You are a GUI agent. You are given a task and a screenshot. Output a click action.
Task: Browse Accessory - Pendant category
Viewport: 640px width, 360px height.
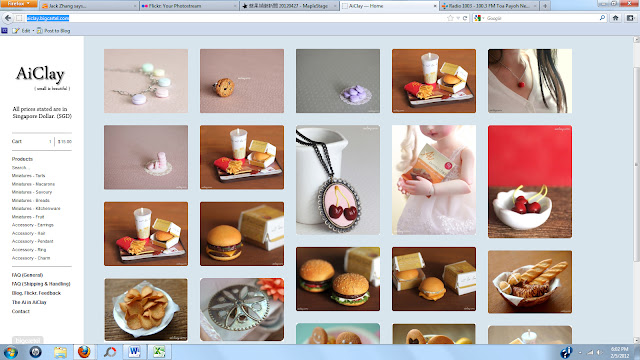33,241
